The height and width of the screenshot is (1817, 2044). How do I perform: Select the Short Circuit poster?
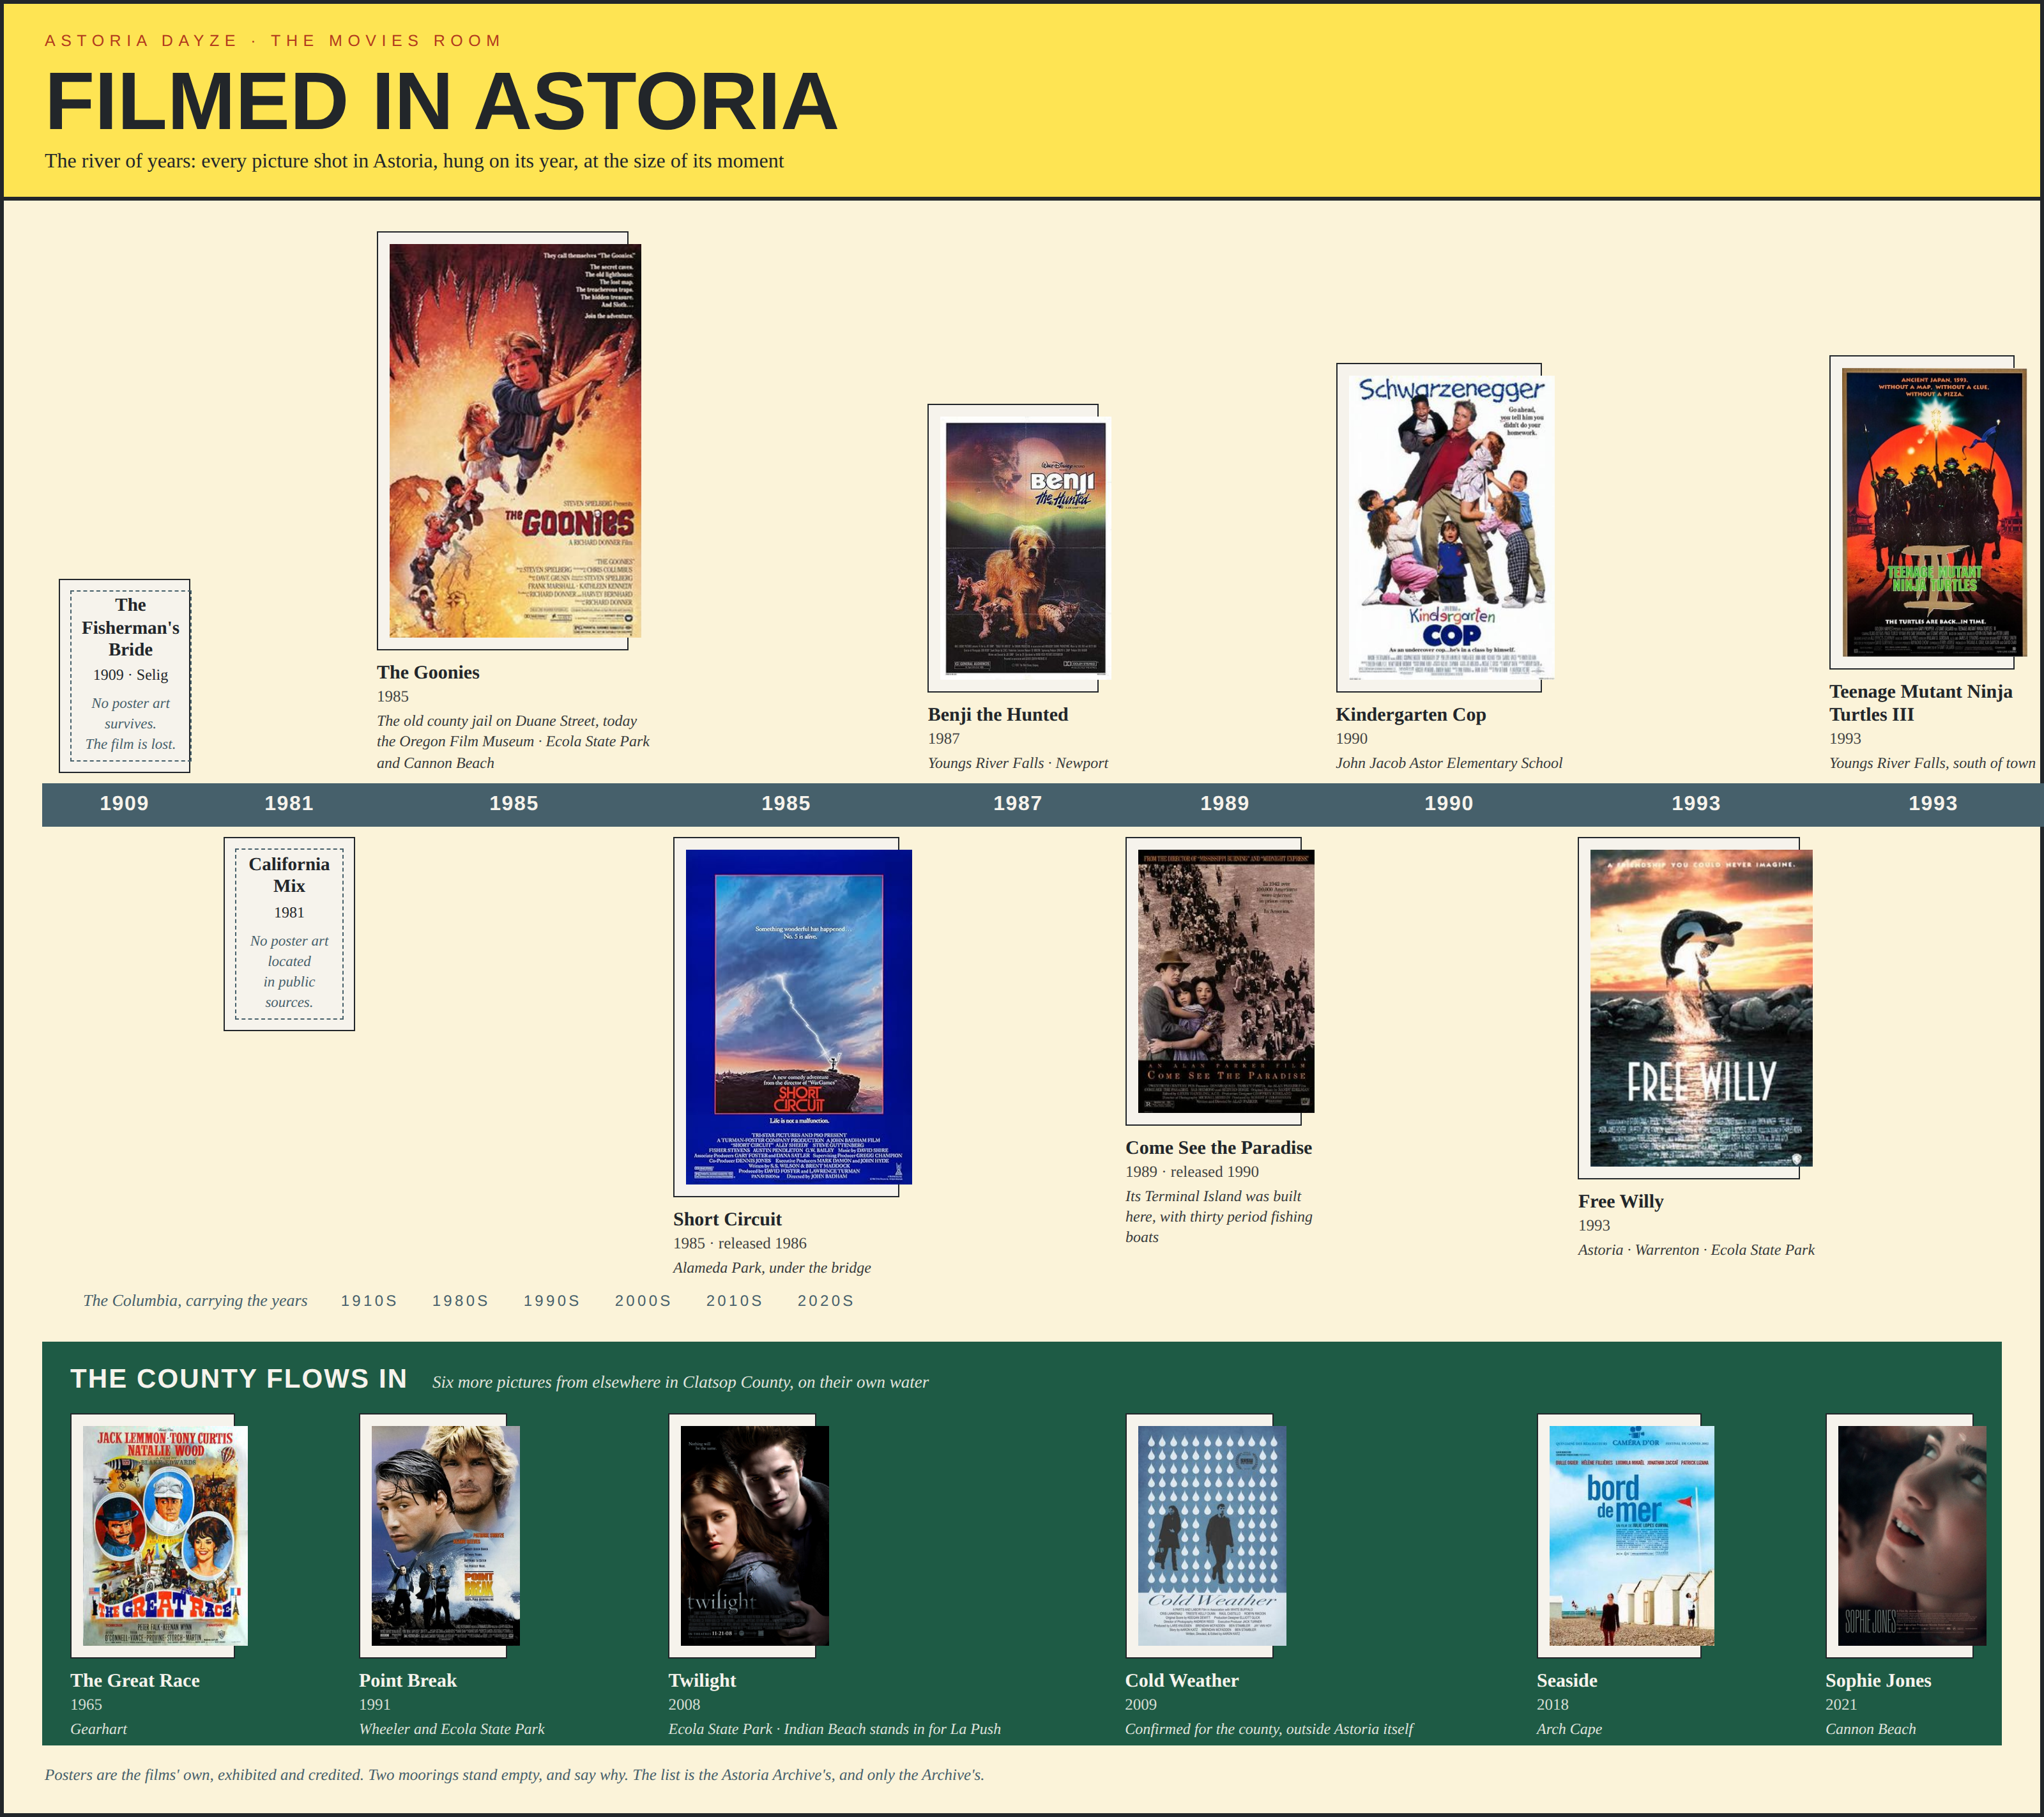(798, 1016)
